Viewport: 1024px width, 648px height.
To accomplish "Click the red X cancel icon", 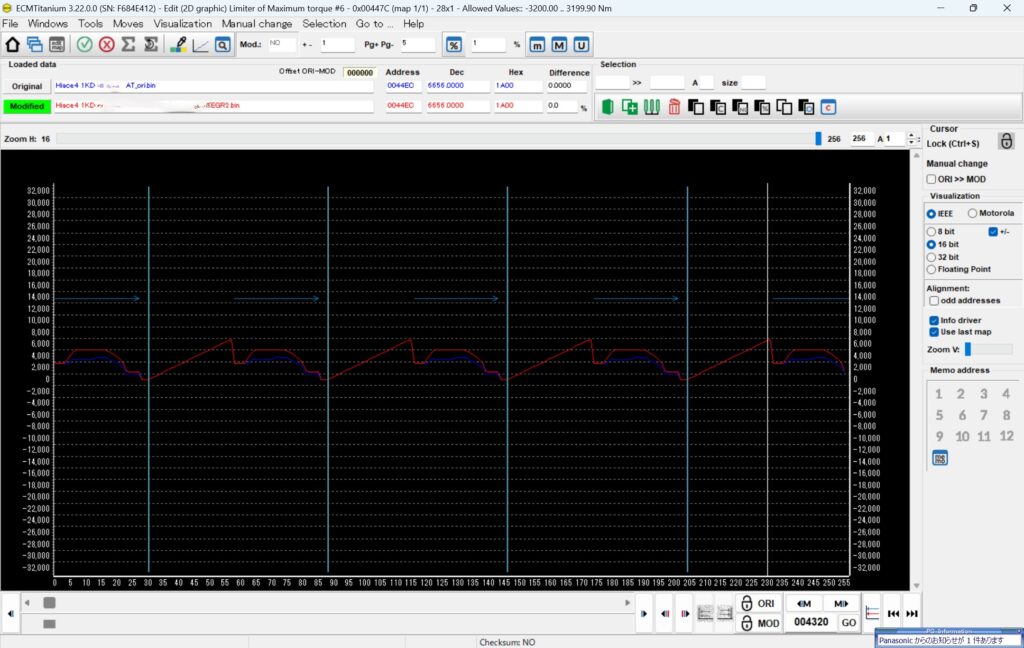I will click(106, 44).
